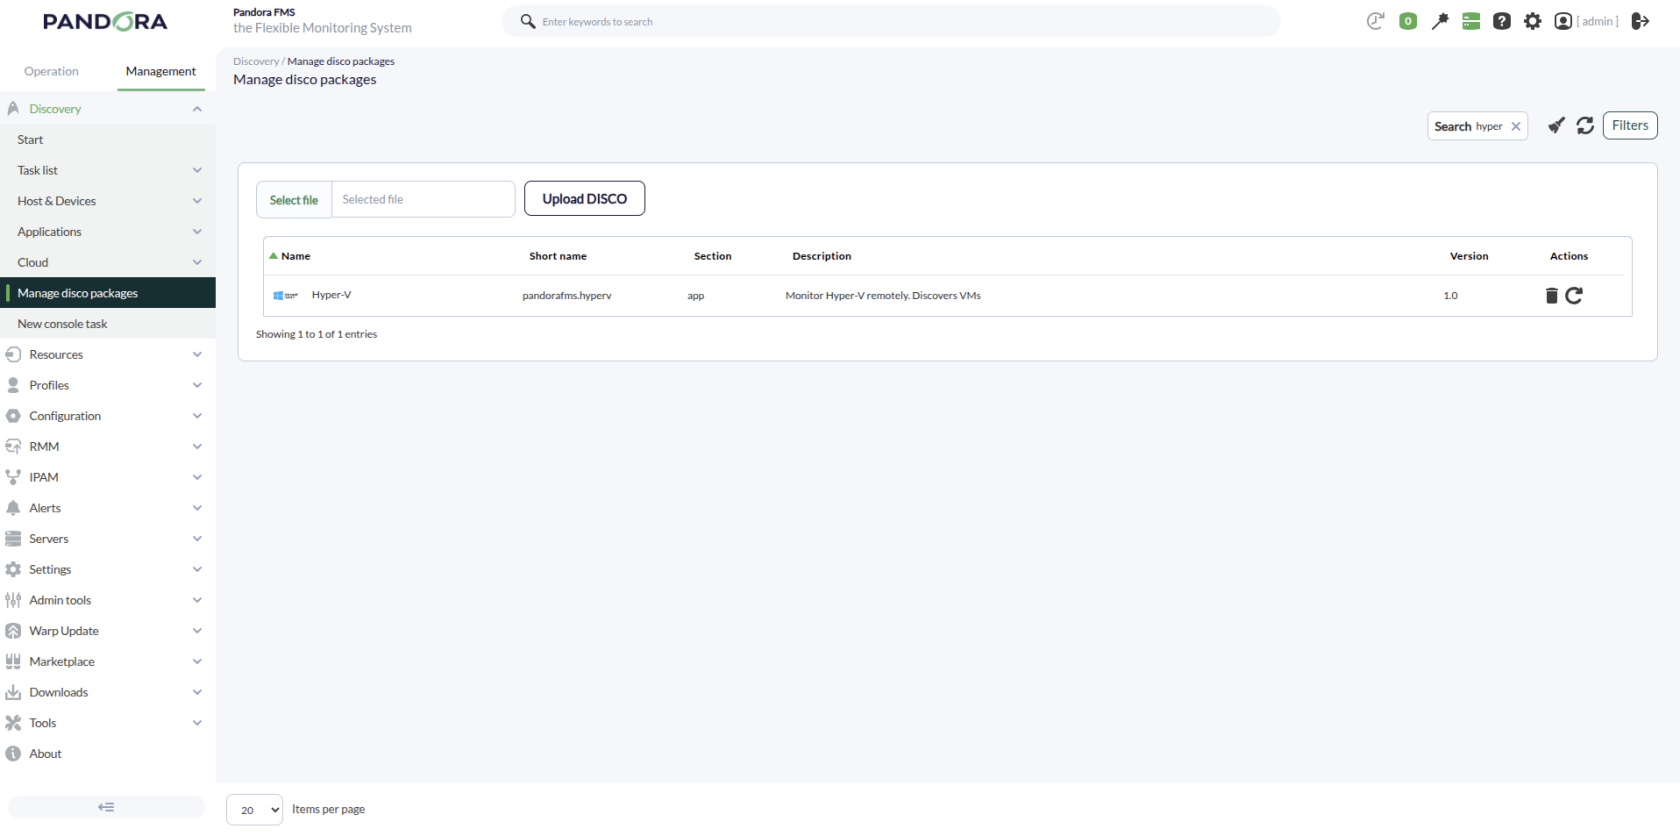1680x836 pixels.
Task: Expand the Marketplace chevron
Action: (197, 661)
